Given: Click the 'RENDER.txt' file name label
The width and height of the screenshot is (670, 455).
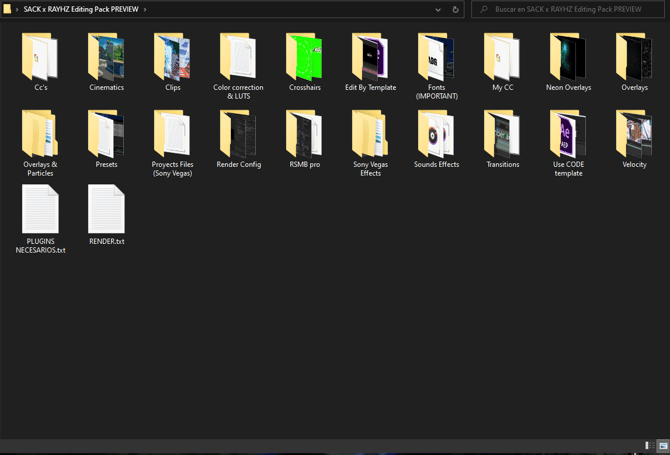Looking at the screenshot, I should tap(106, 241).
